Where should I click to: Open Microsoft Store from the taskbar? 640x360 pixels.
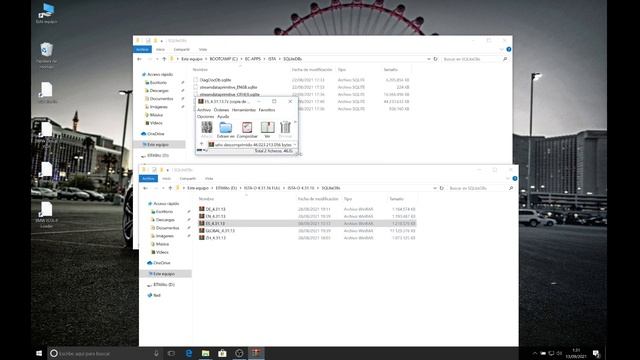(x=222, y=353)
